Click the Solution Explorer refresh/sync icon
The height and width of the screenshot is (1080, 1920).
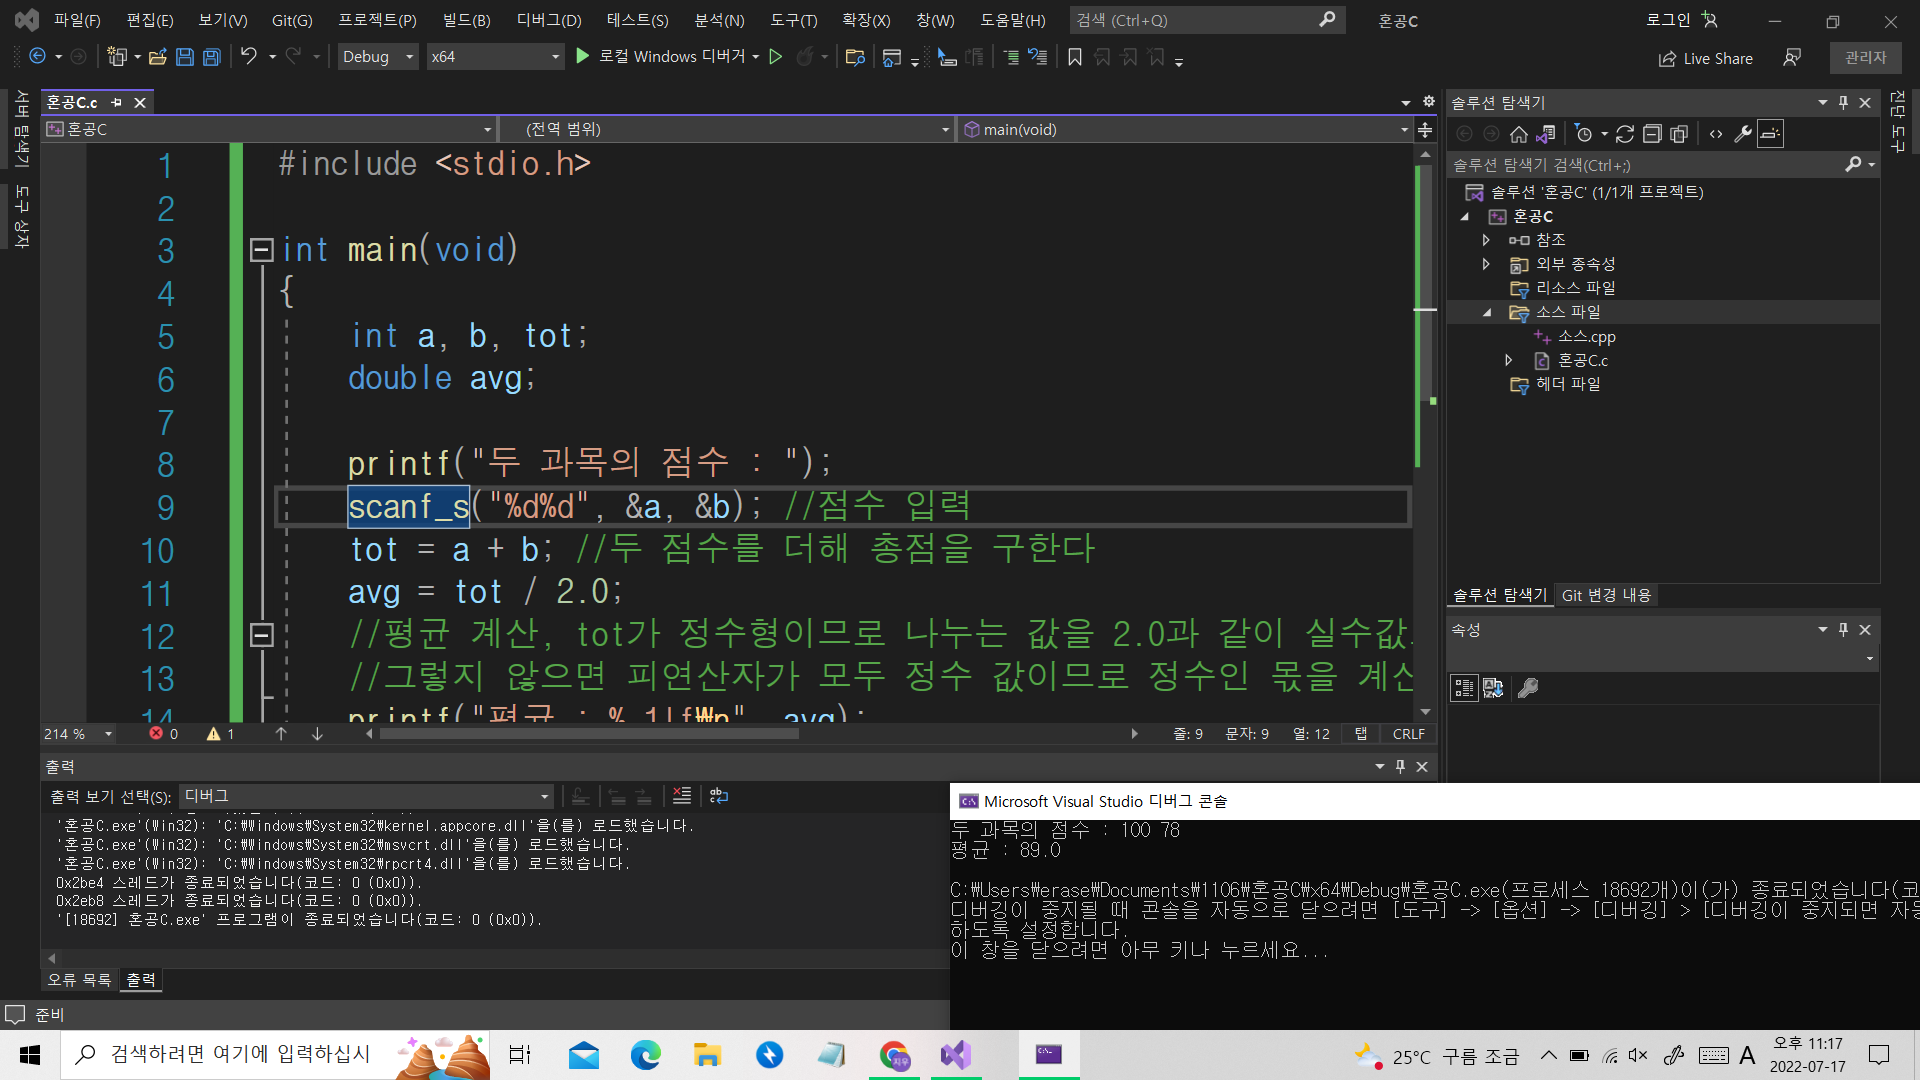click(x=1625, y=134)
